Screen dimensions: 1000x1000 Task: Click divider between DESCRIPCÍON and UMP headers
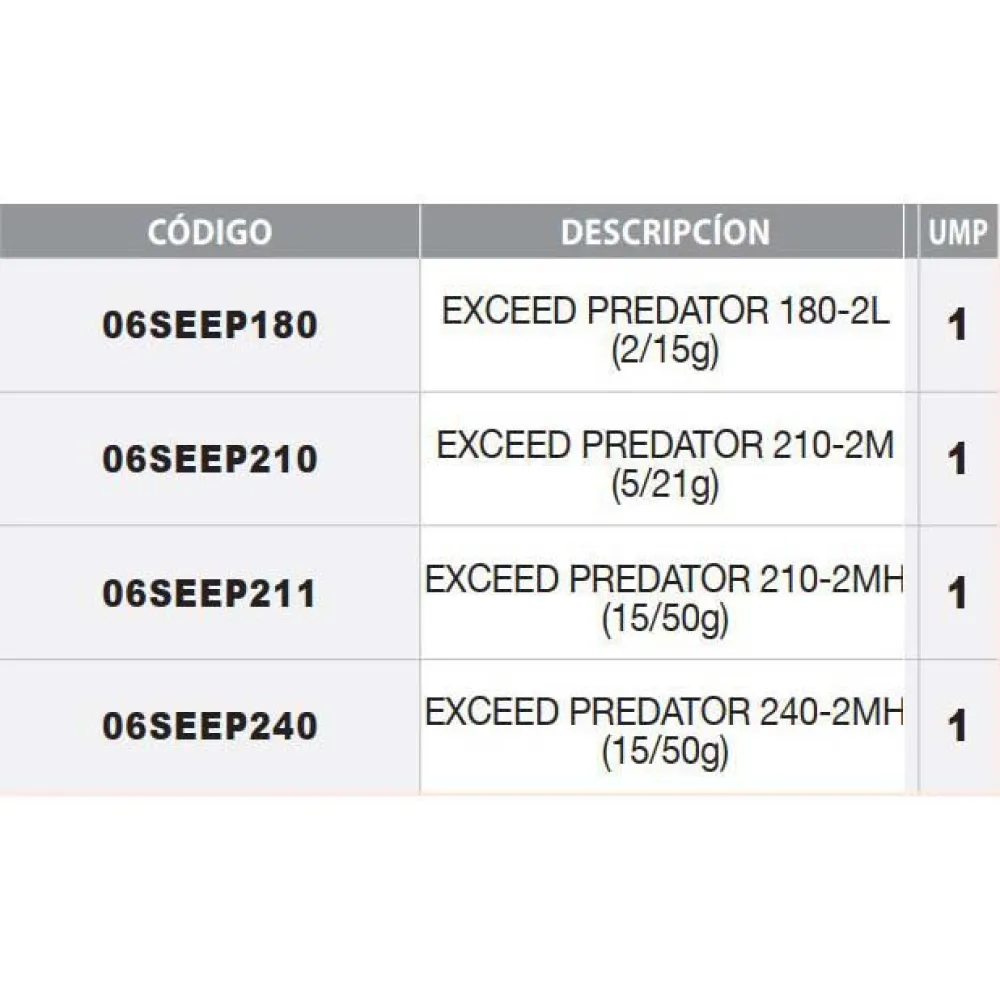(x=911, y=232)
